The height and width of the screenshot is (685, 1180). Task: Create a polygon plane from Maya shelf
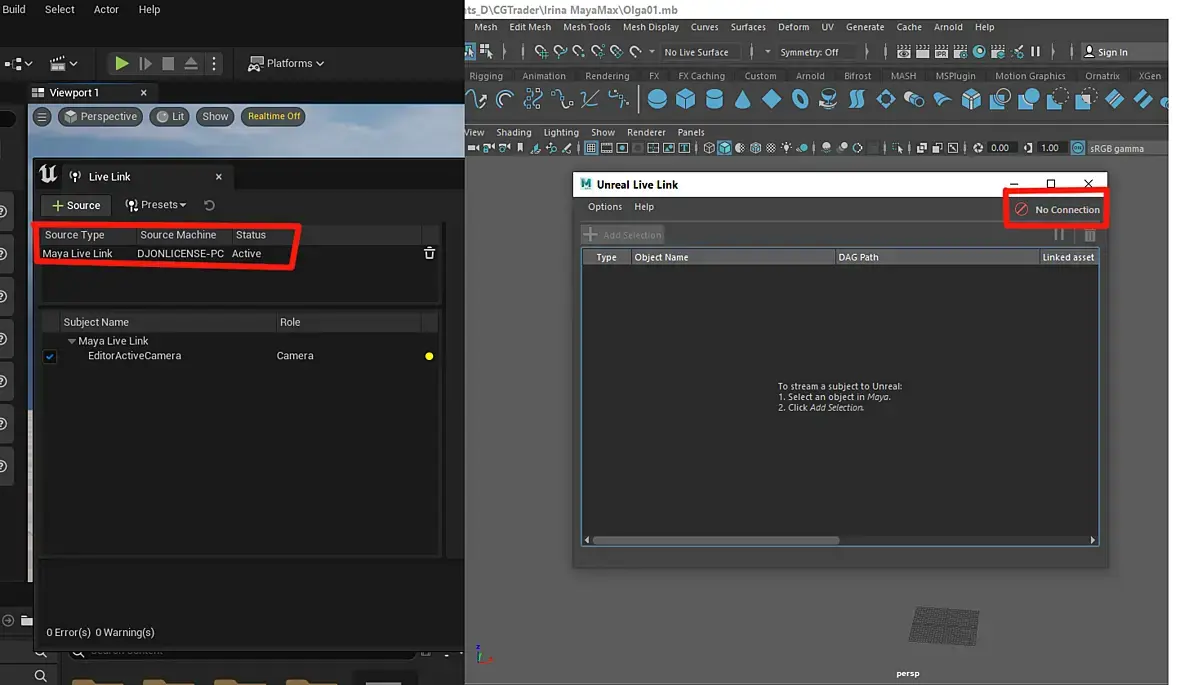(x=771, y=99)
